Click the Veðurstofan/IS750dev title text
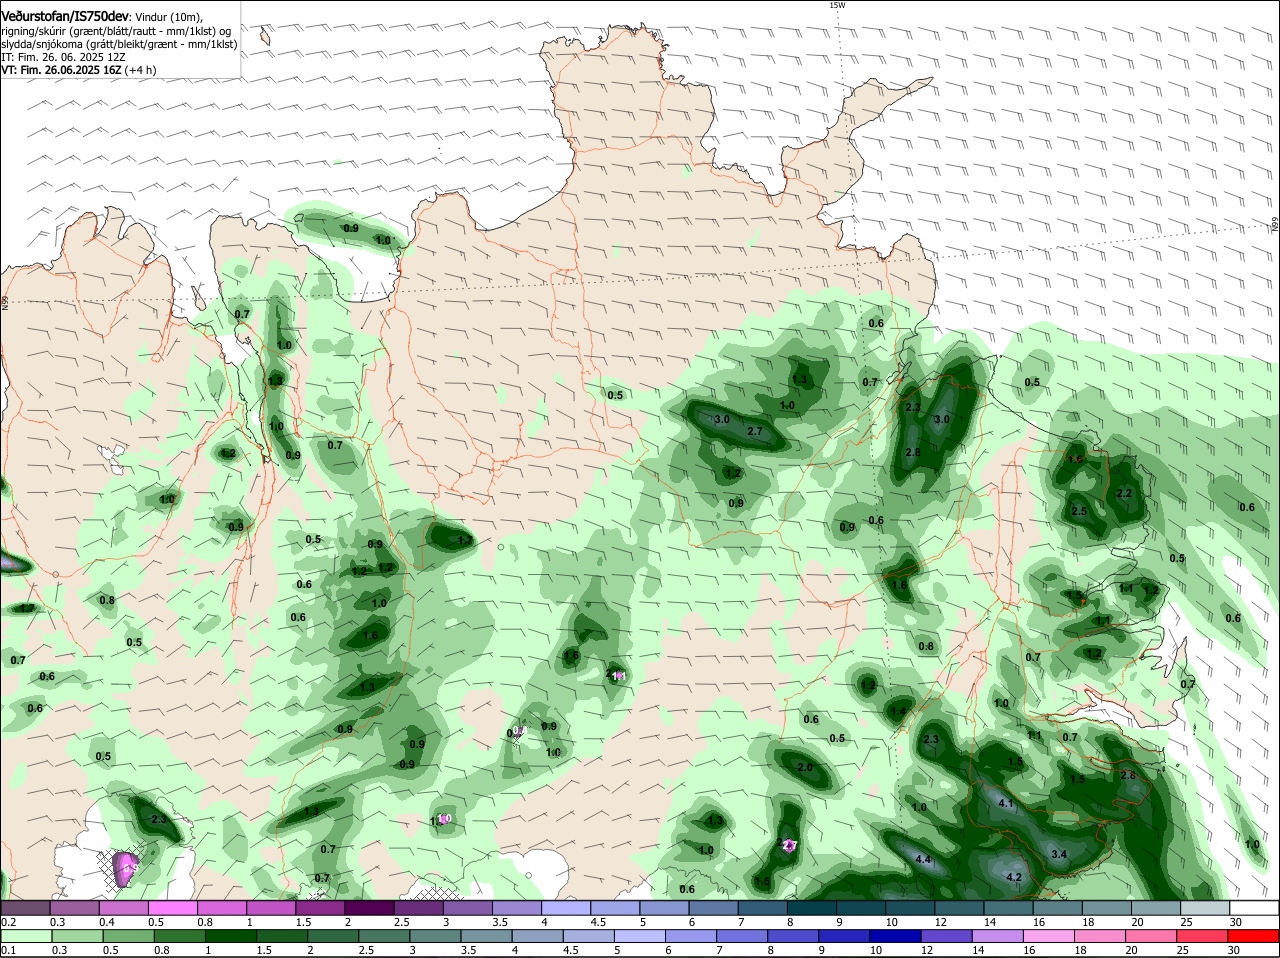This screenshot has height=958, width=1280. 64,17
